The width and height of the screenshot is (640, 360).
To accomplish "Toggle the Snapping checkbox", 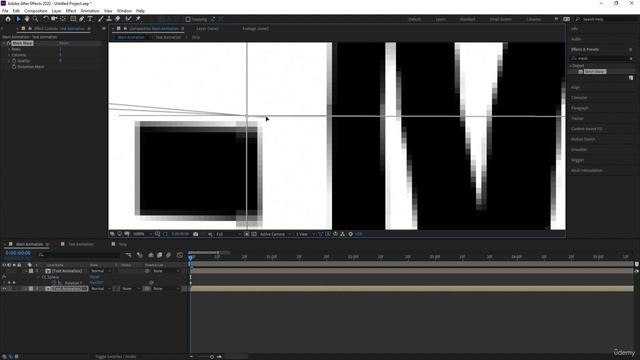I will pyautogui.click(x=188, y=19).
